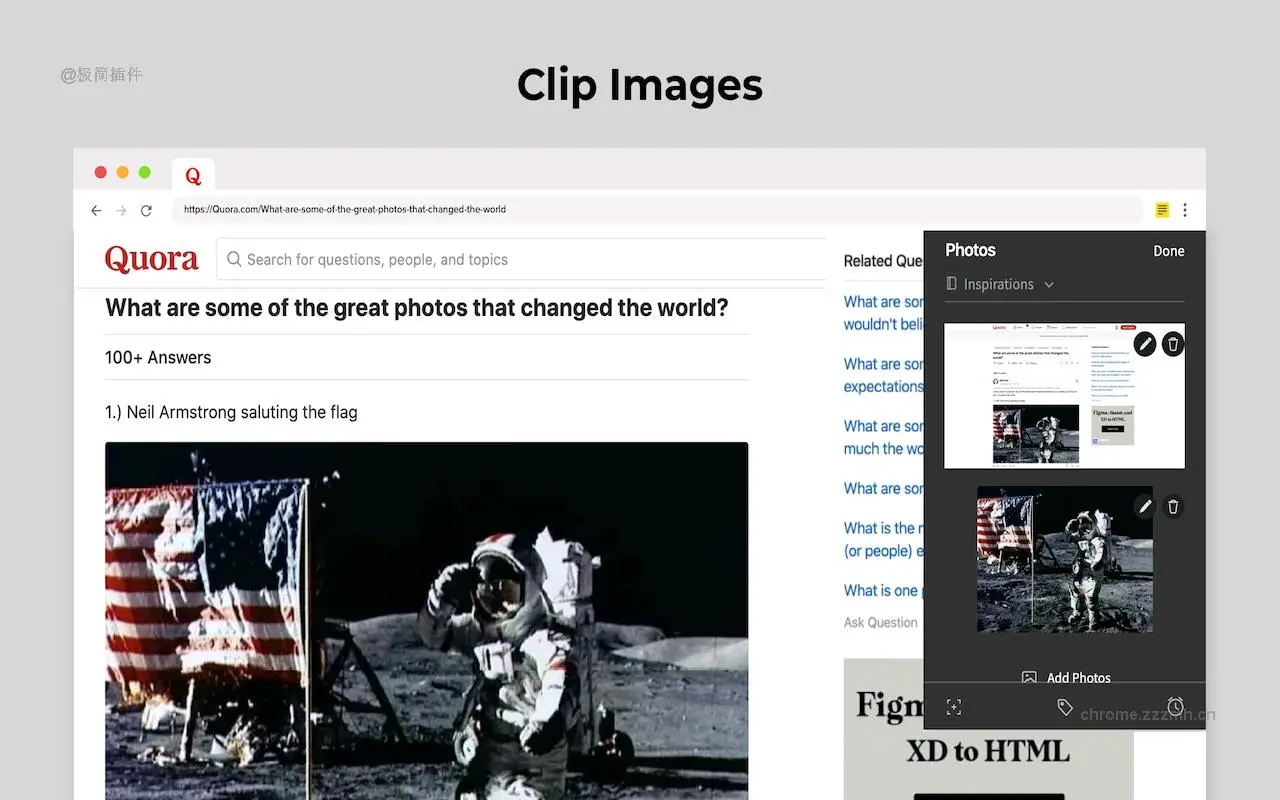Click the pencil edit icon on the screenshot thumbnail
The height and width of the screenshot is (800, 1280).
[x=1145, y=343]
